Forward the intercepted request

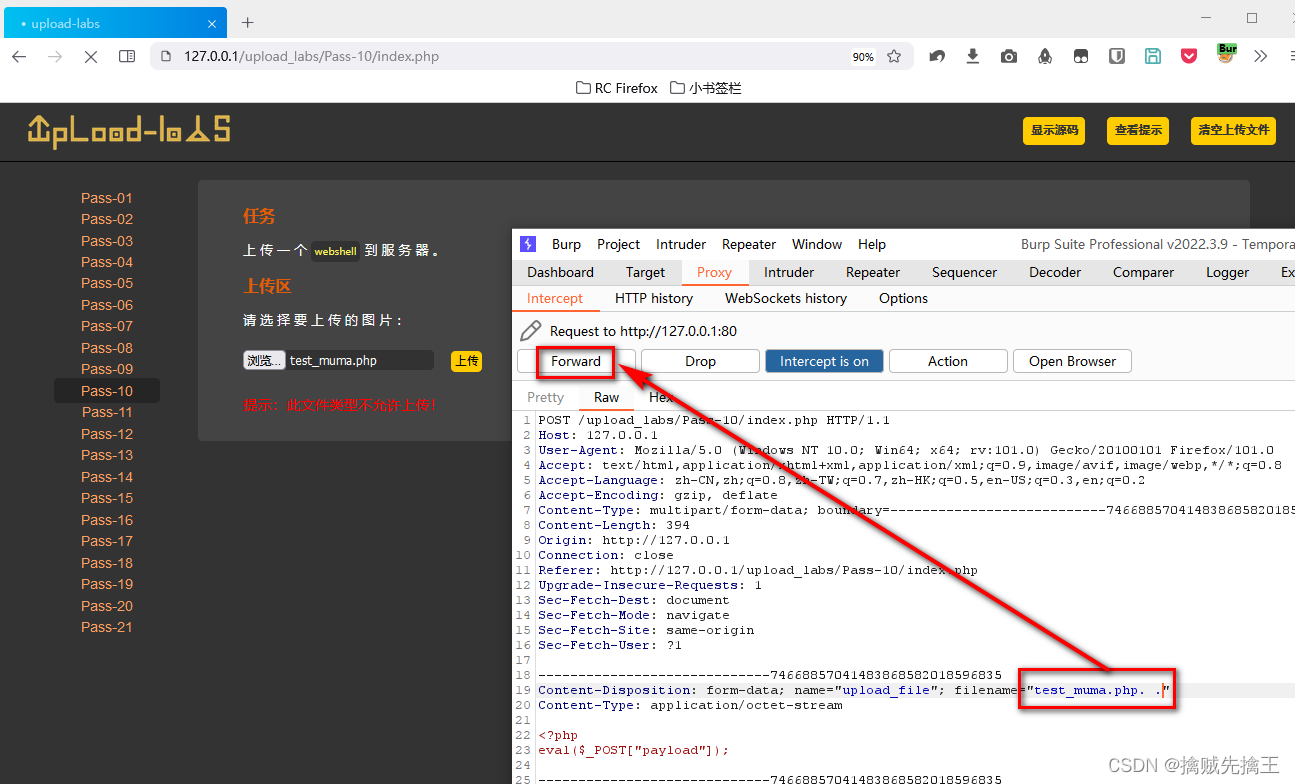[576, 361]
